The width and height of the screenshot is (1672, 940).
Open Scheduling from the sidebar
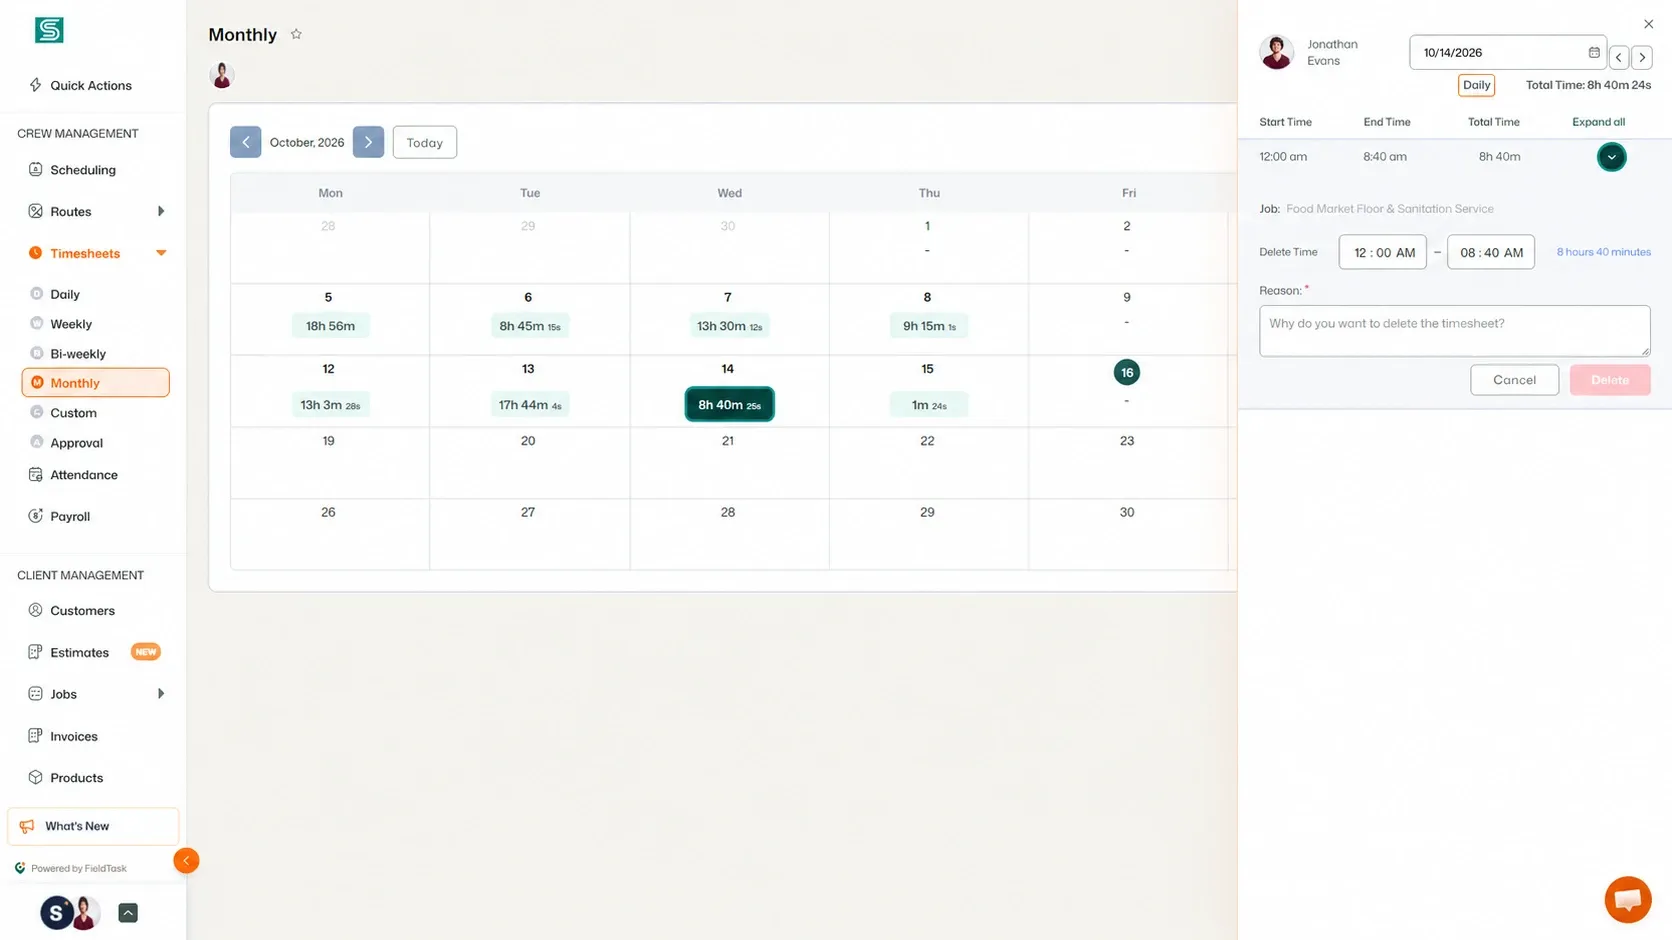tap(83, 170)
